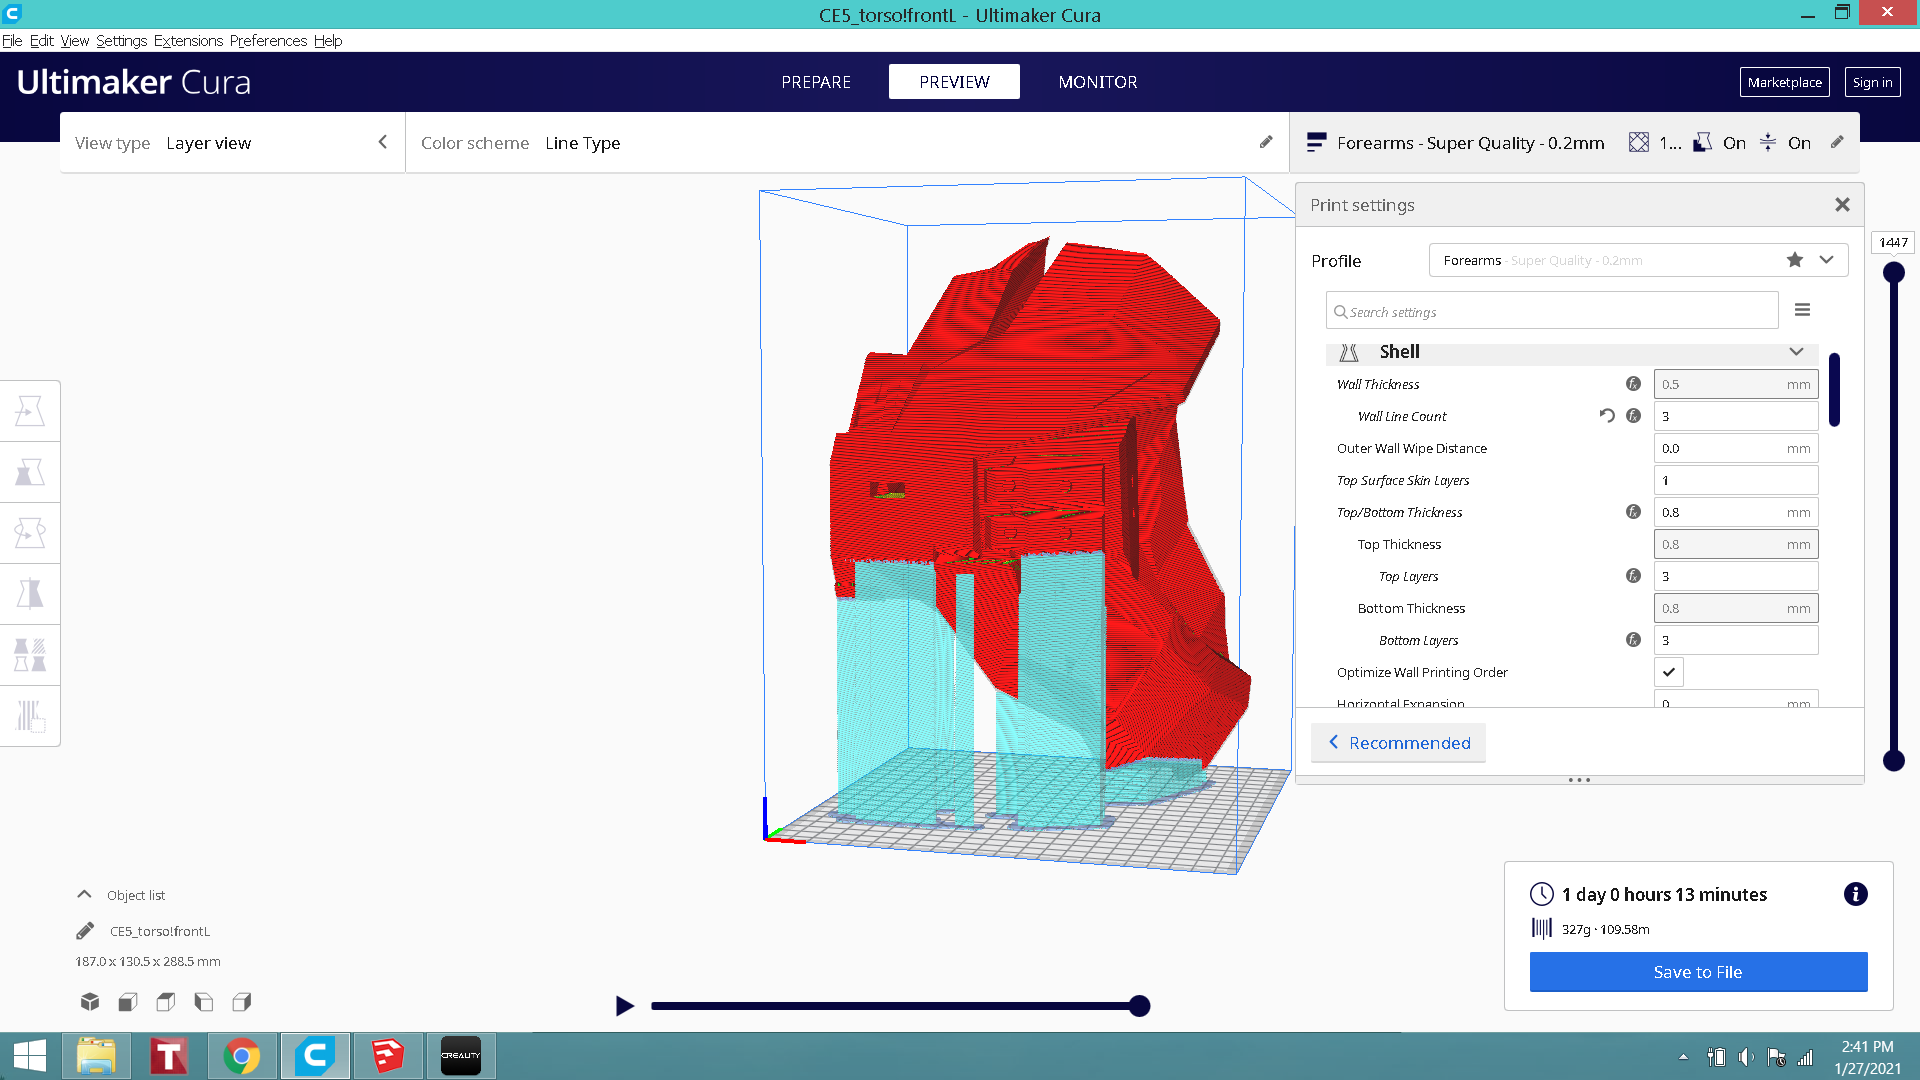
Task: Switch to right side view camera icon
Action: click(242, 1001)
